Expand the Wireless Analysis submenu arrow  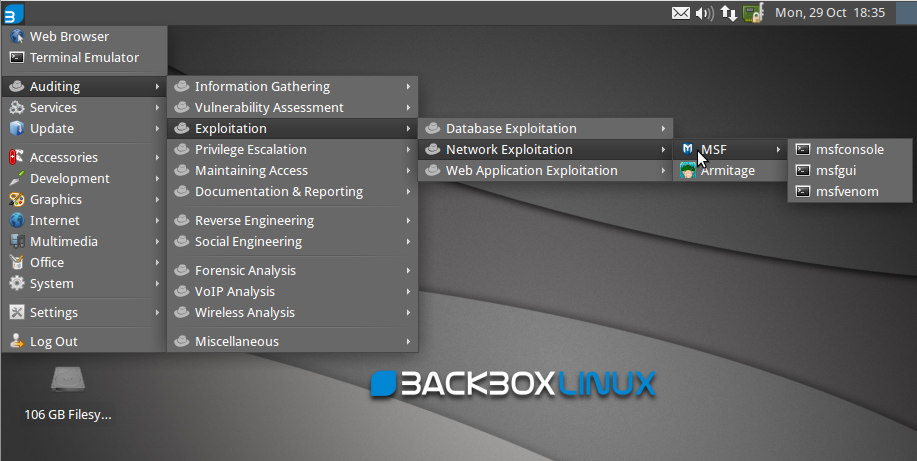[x=408, y=312]
